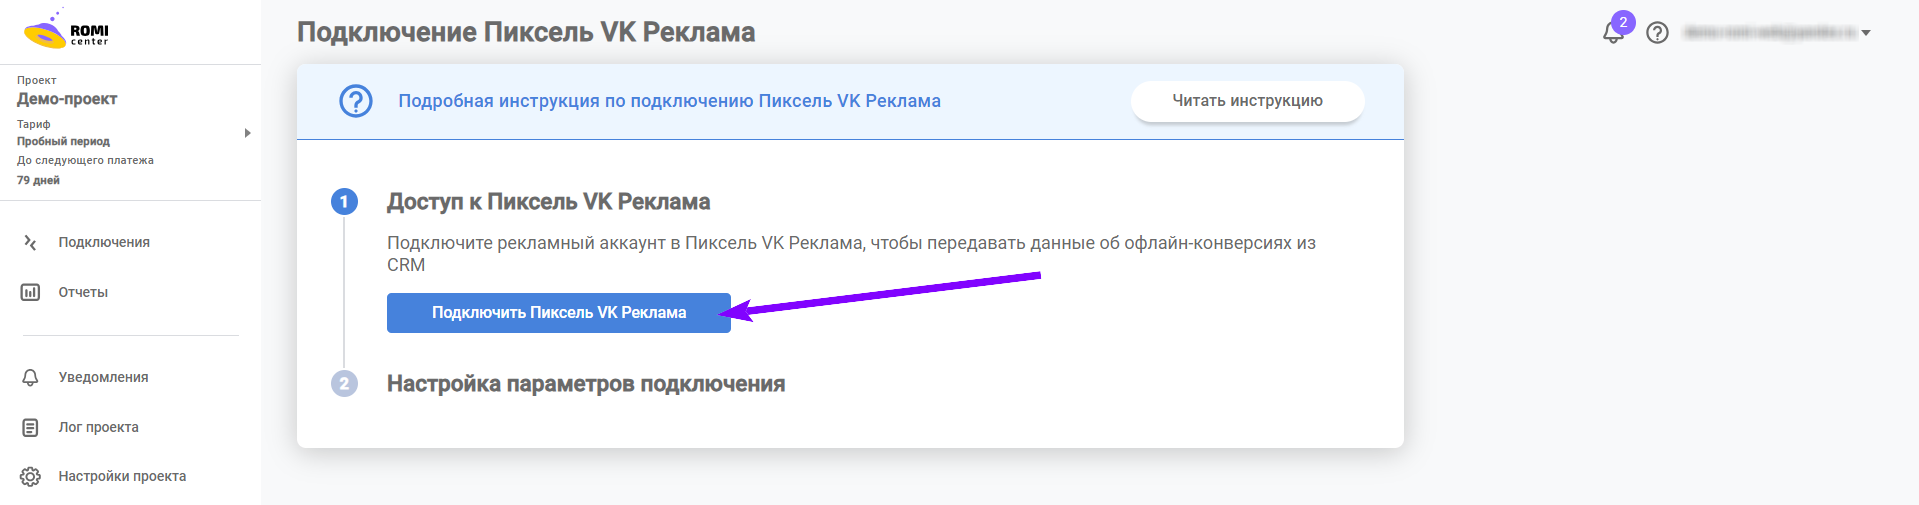Screen dimensions: 1919x505
Task: Click Подключить Пиксель VK Реклама button
Action: [x=559, y=313]
